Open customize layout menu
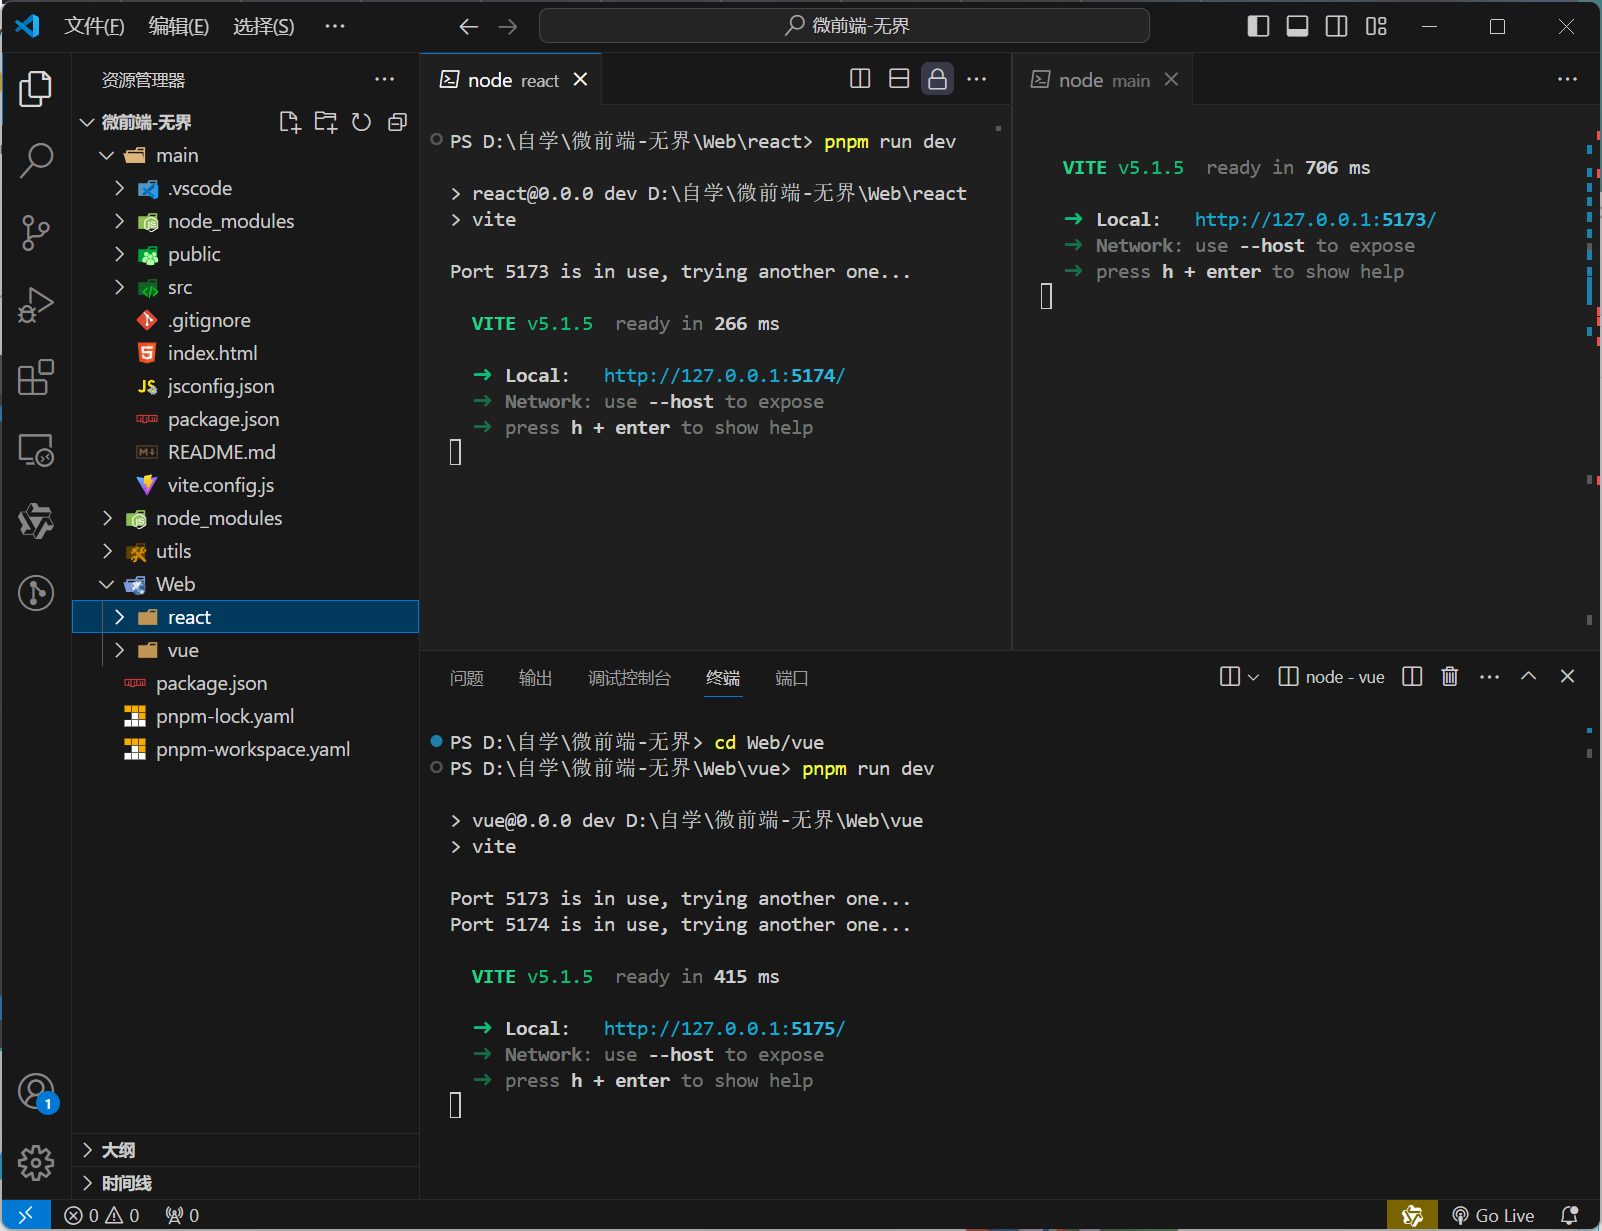 pos(1376,26)
